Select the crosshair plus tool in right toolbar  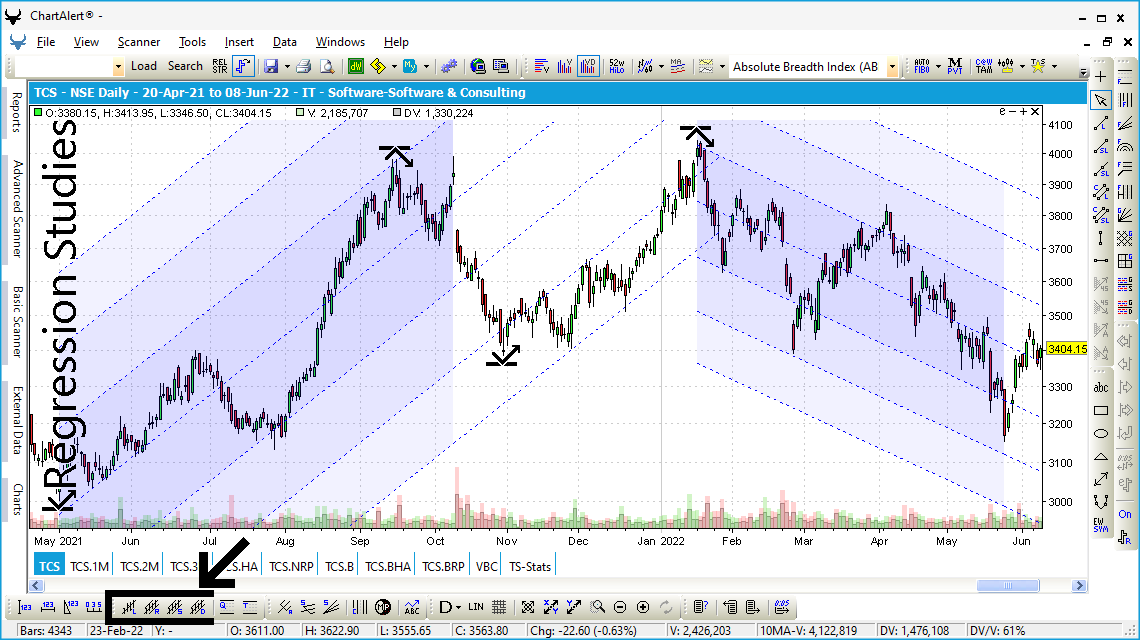pos(1101,77)
